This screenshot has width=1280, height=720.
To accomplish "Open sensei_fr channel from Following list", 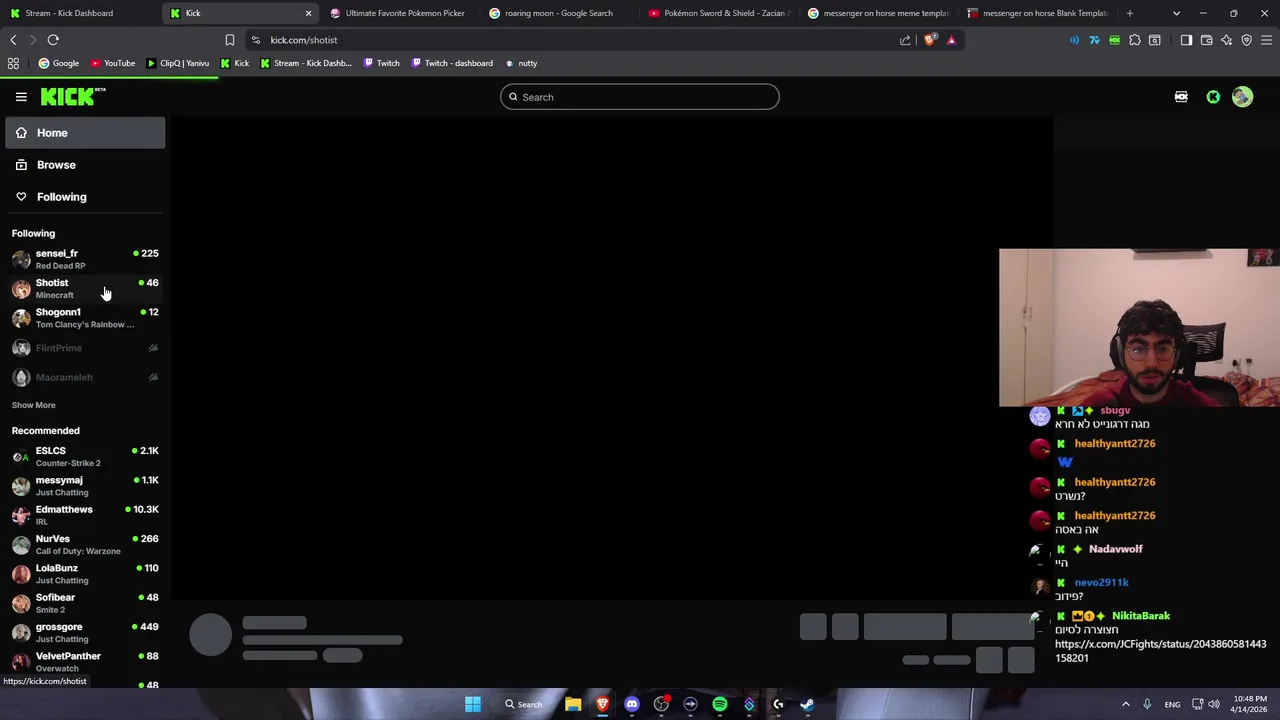I will tap(85, 259).
